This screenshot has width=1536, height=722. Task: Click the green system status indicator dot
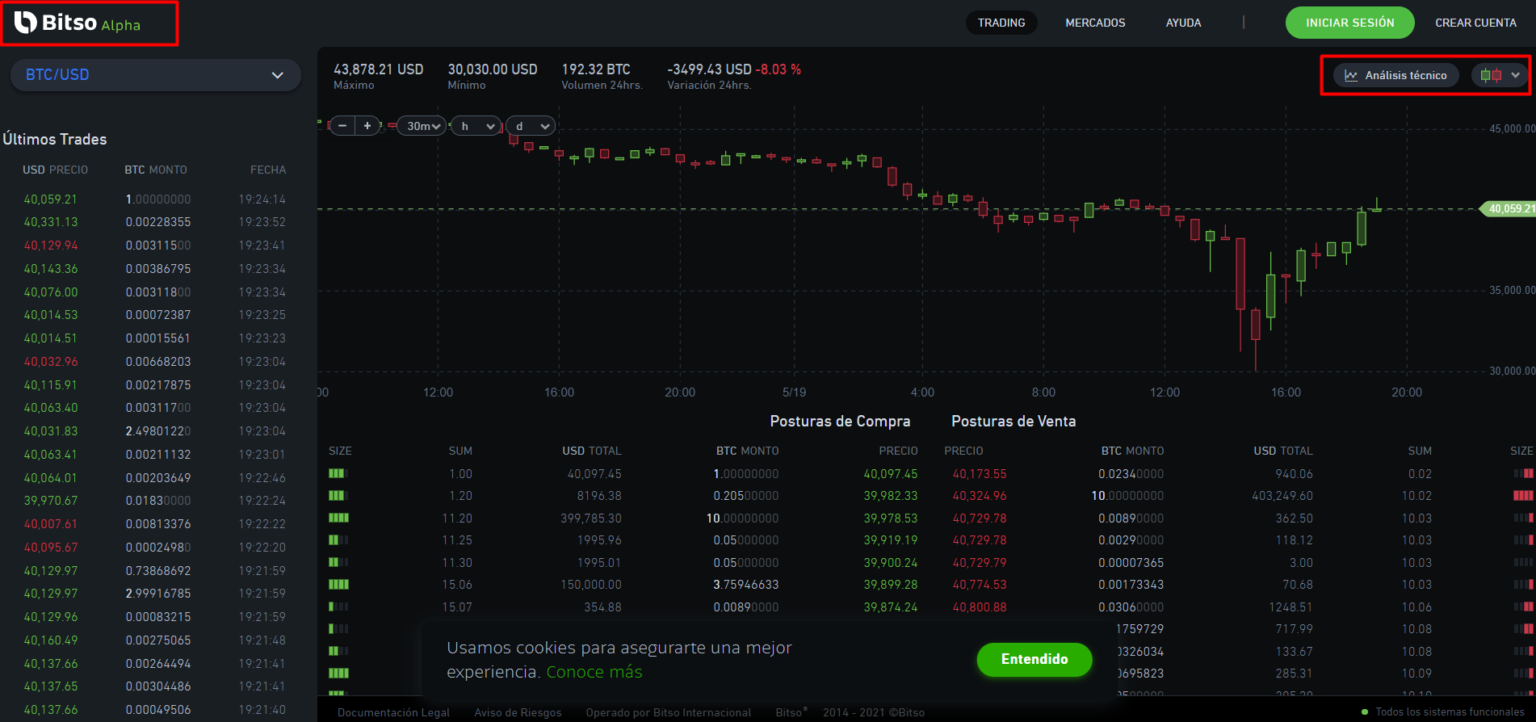1364,712
